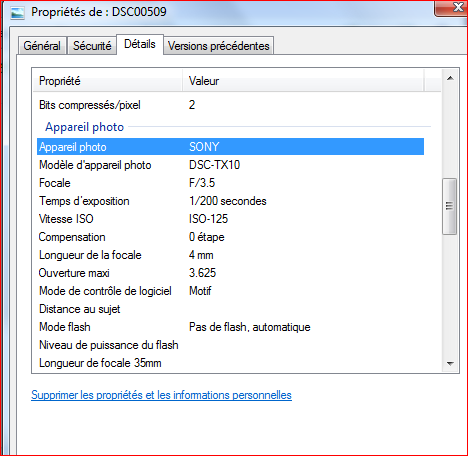
Task: Click Supprimer les propriétés et informations personnelles link
Action: pyautogui.click(x=161, y=395)
